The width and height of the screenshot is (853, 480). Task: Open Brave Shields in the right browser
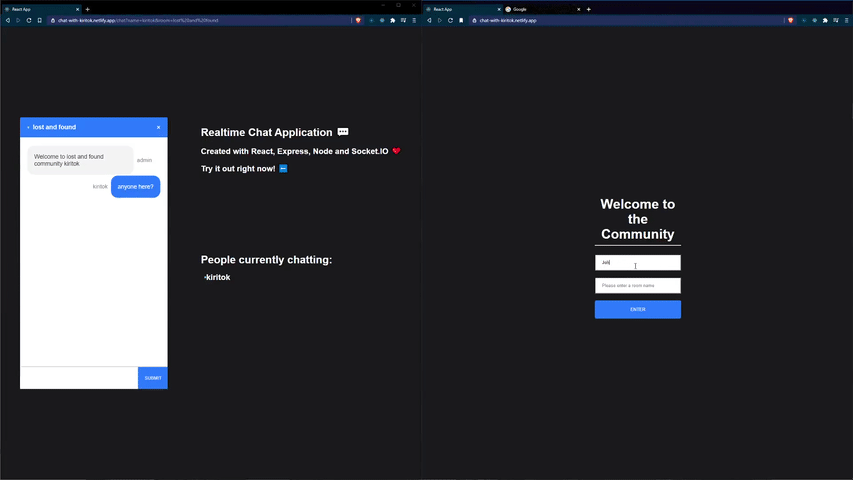click(790, 20)
